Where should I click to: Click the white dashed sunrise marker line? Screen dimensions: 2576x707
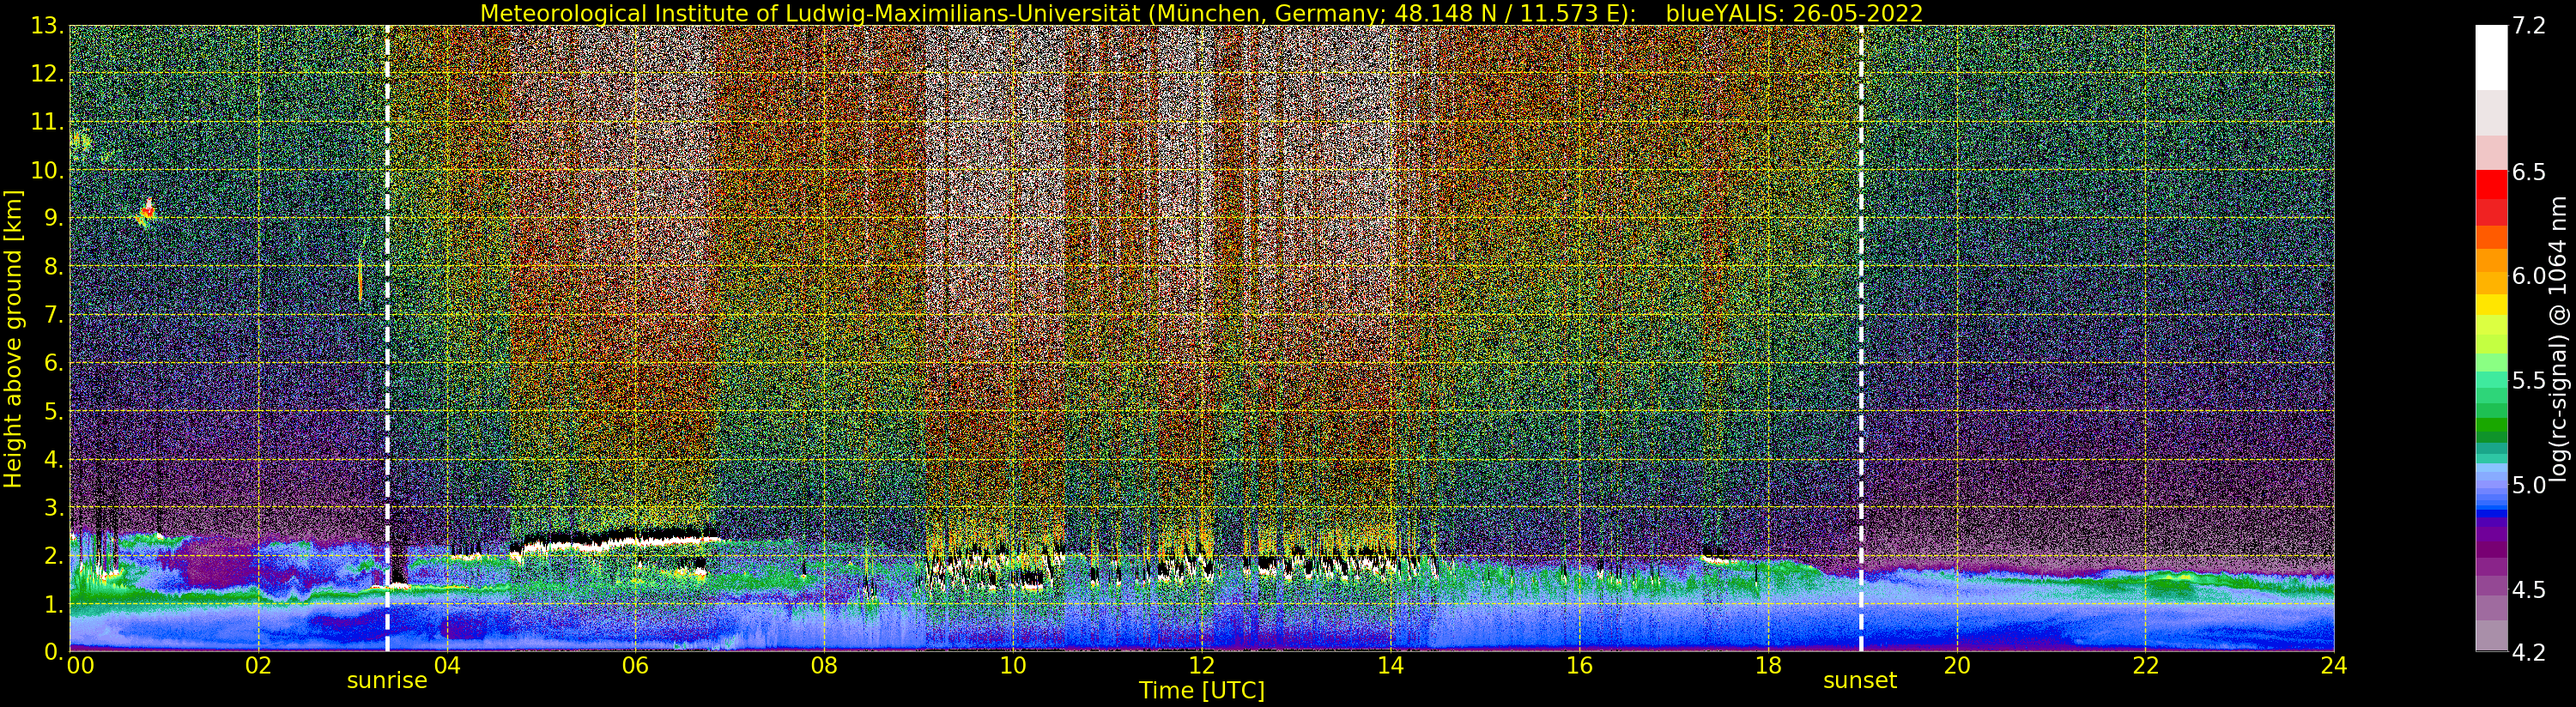387,338
